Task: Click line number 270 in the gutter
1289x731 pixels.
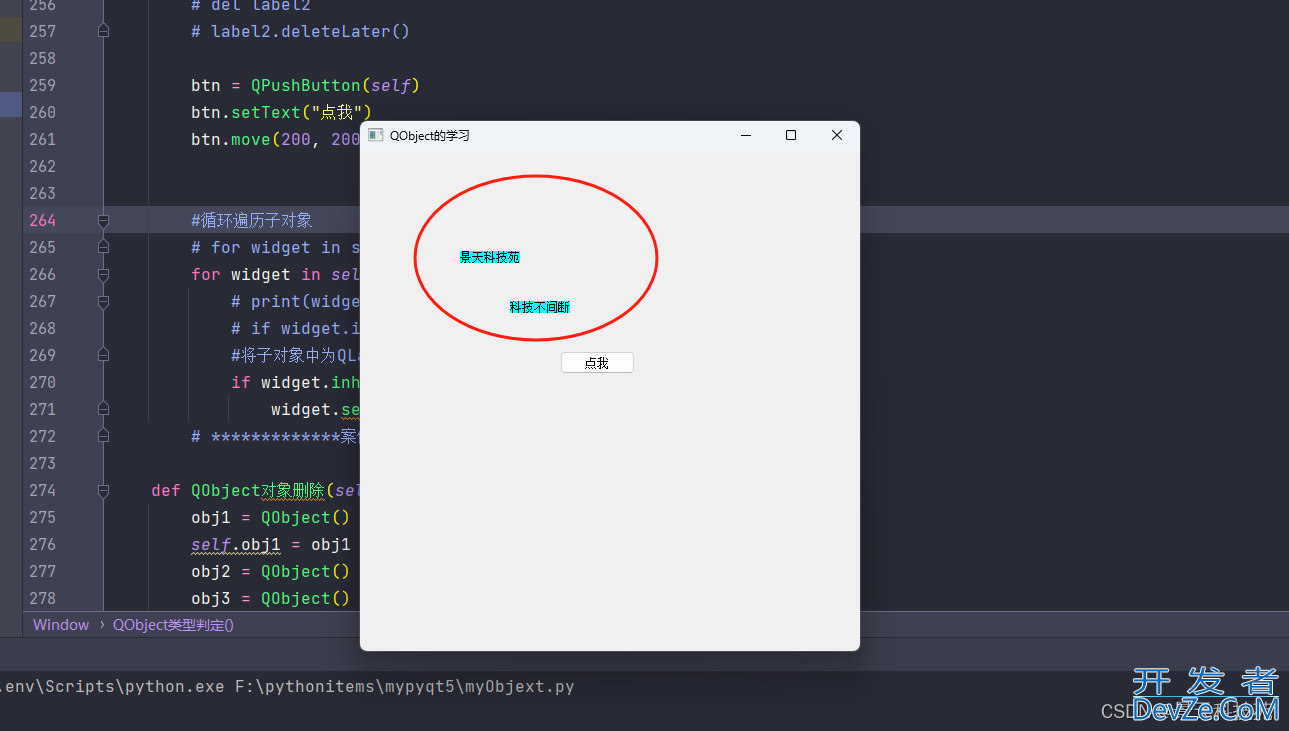Action: pyautogui.click(x=43, y=382)
